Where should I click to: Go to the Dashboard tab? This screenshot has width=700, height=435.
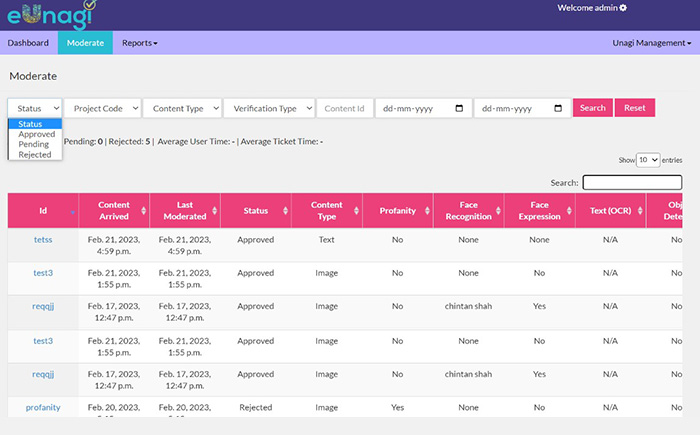click(28, 43)
